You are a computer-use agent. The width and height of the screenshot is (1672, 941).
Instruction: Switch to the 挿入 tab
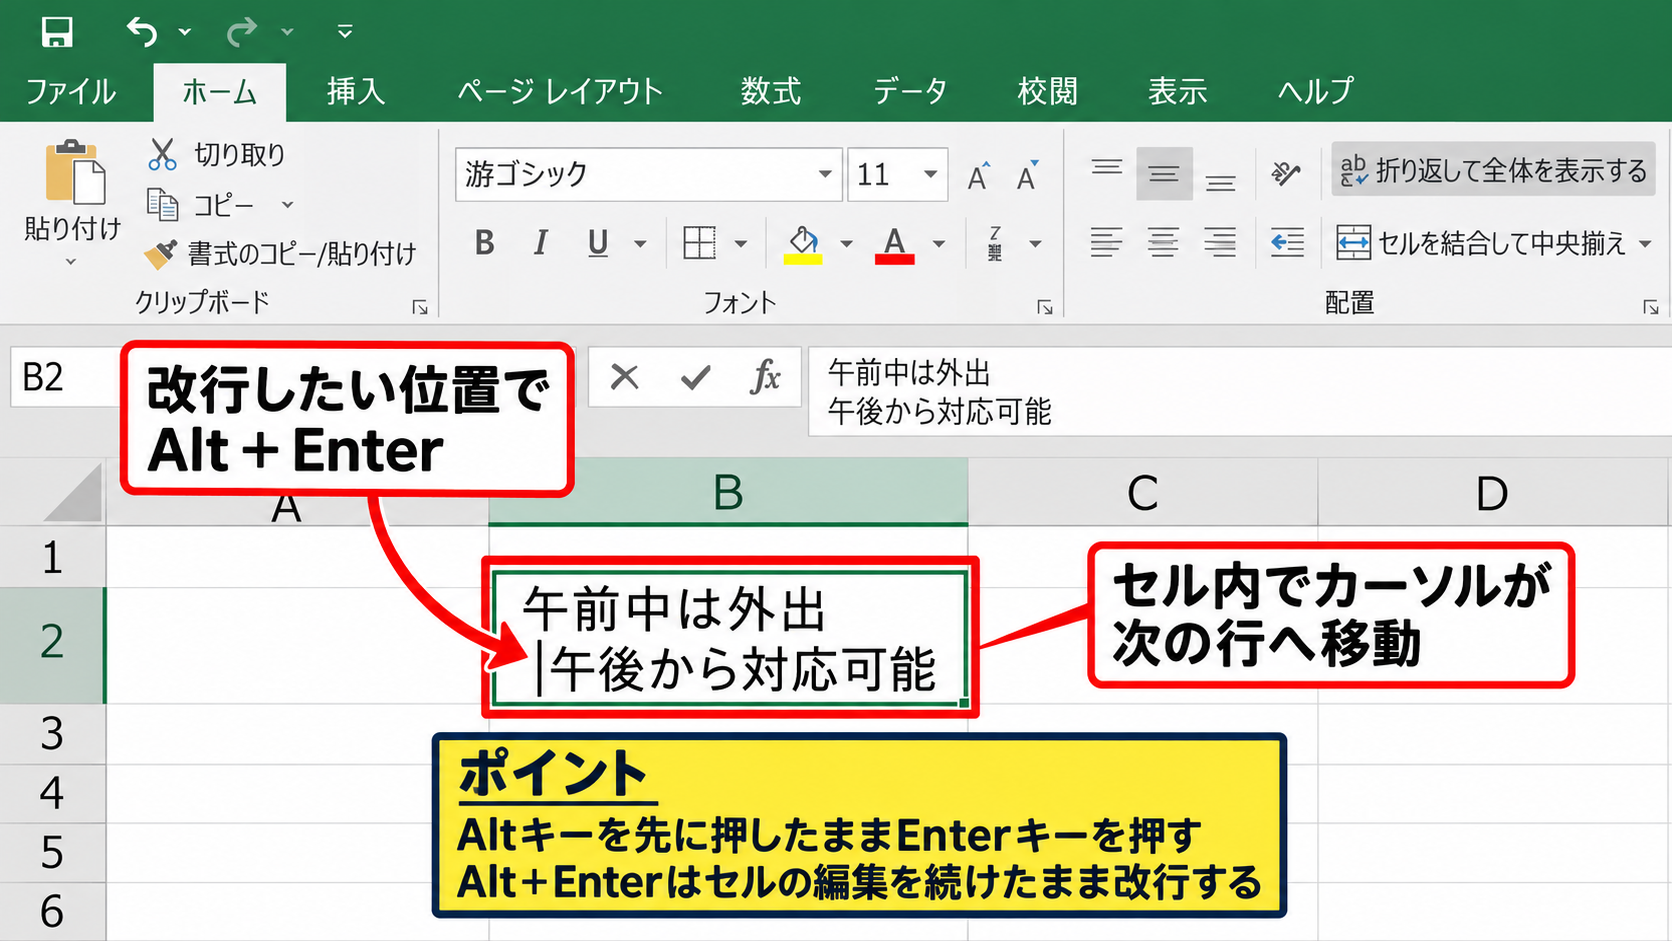click(x=356, y=92)
